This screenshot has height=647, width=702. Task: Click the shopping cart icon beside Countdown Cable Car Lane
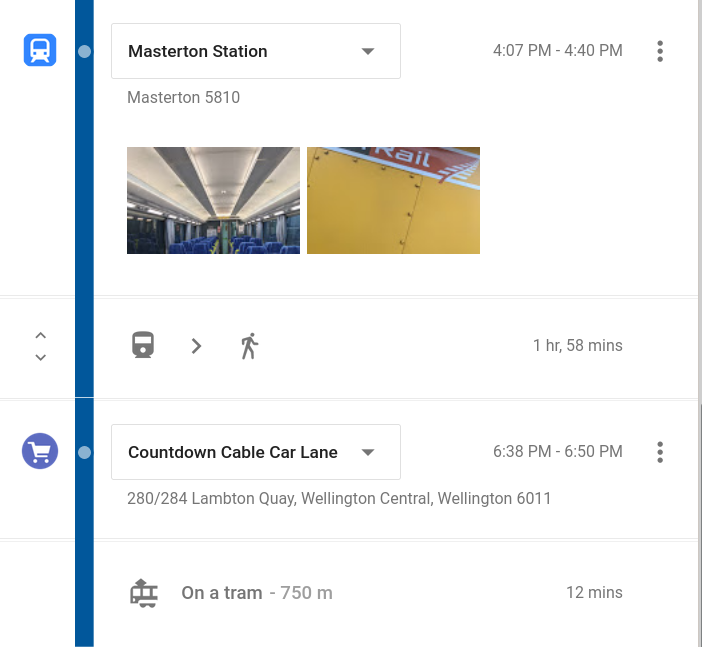pyautogui.click(x=40, y=451)
